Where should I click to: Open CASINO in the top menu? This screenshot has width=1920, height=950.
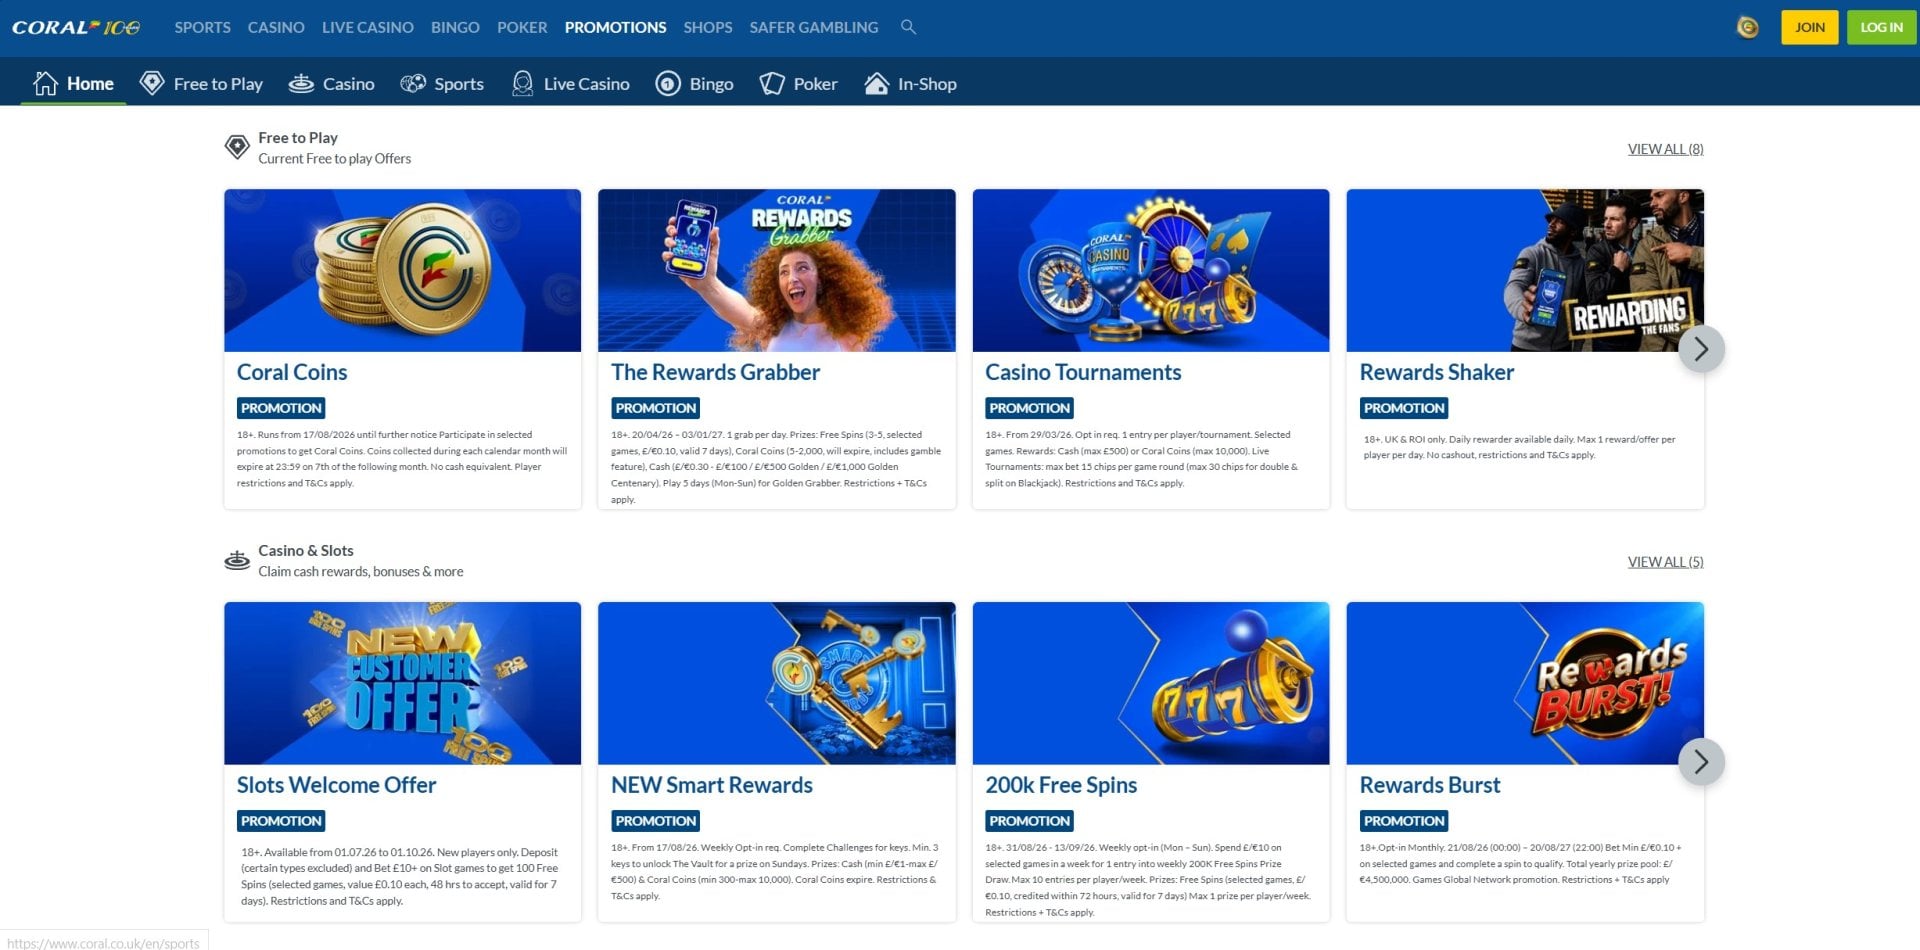pos(276,27)
